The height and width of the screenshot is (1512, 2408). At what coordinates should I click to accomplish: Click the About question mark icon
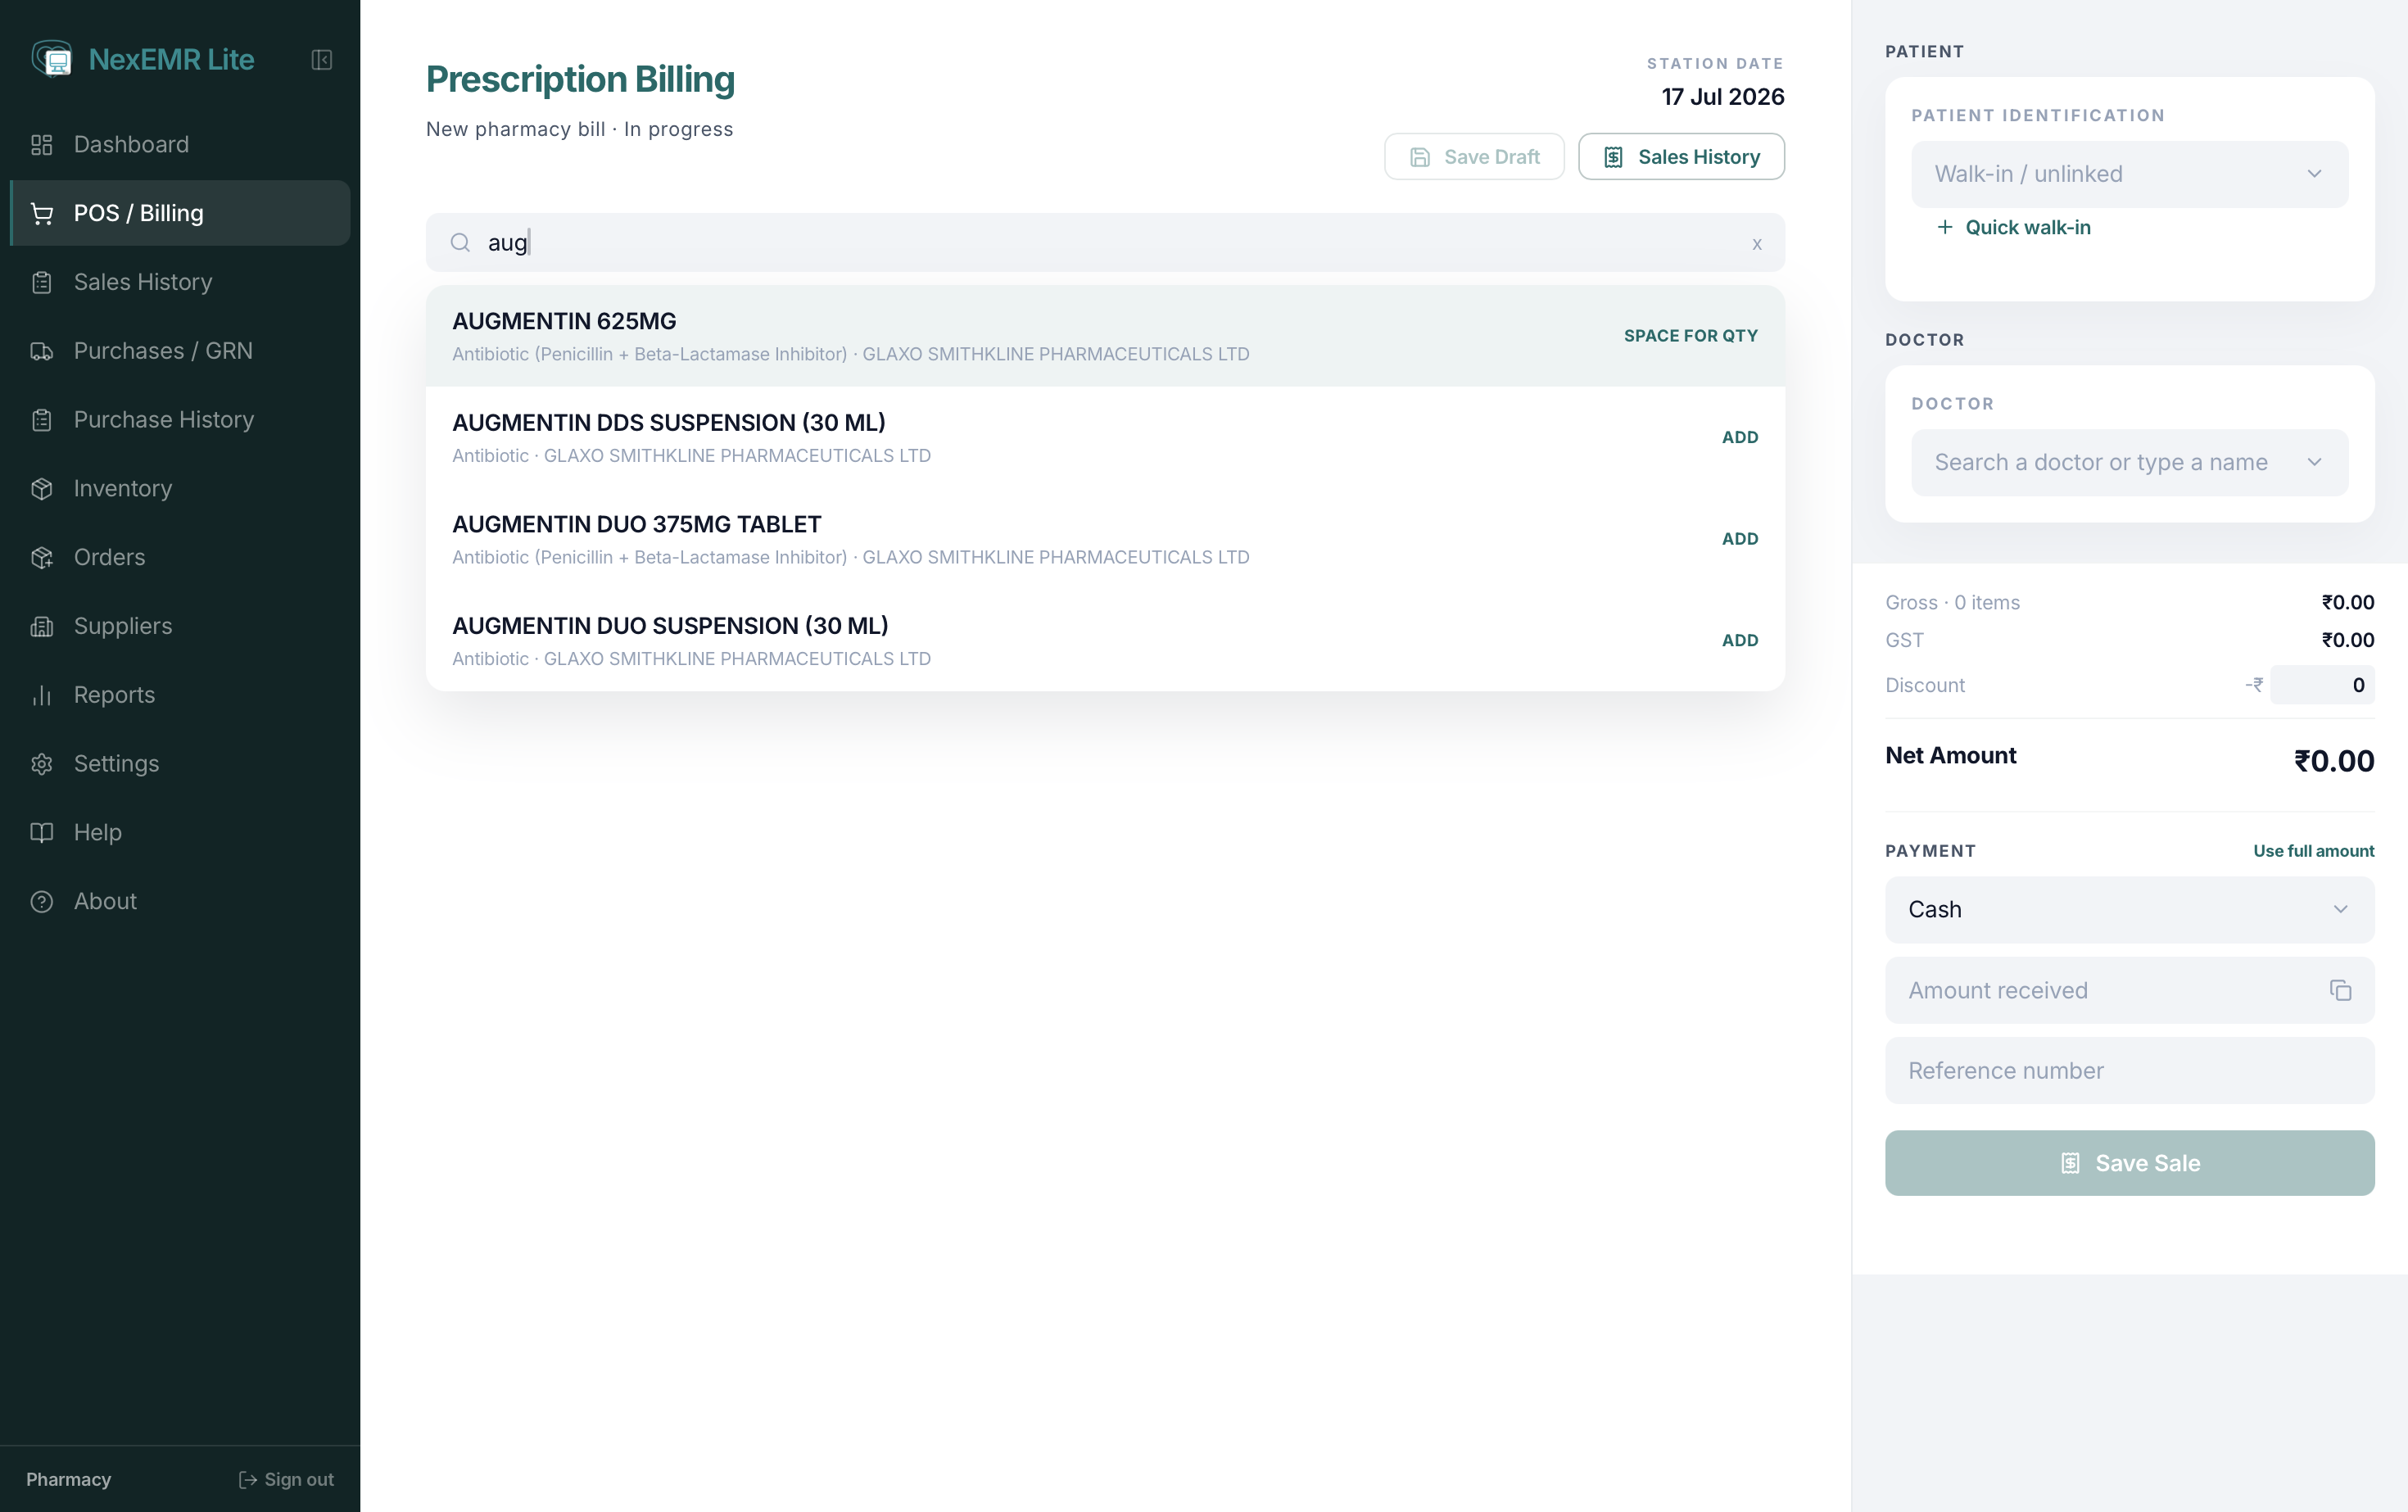(42, 902)
